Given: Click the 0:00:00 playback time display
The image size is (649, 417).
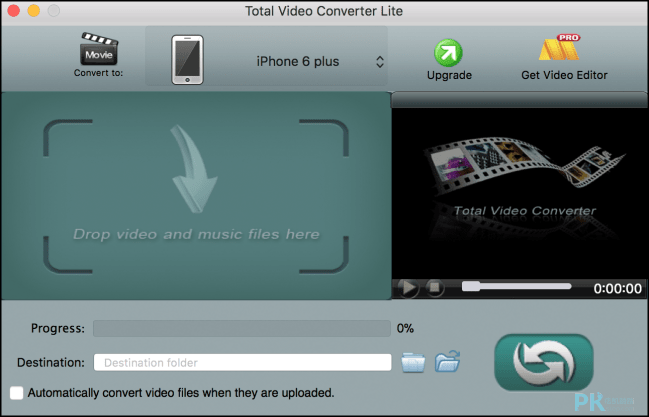Looking at the screenshot, I should point(617,288).
